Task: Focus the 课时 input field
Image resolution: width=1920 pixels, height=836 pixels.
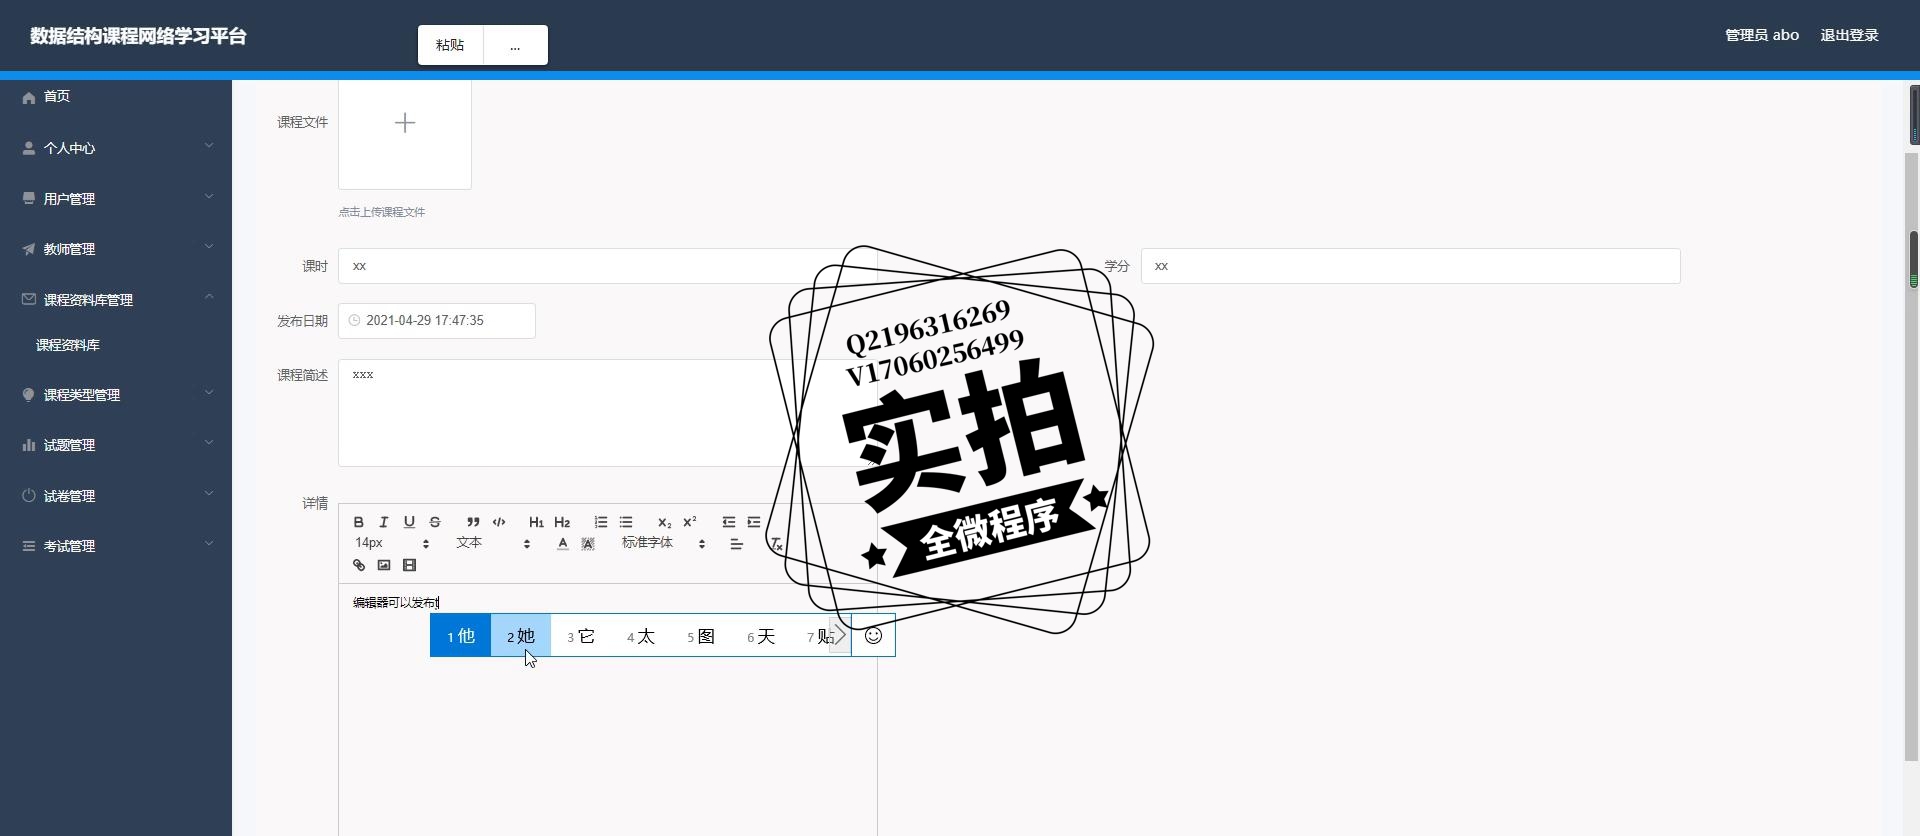Action: point(607,266)
